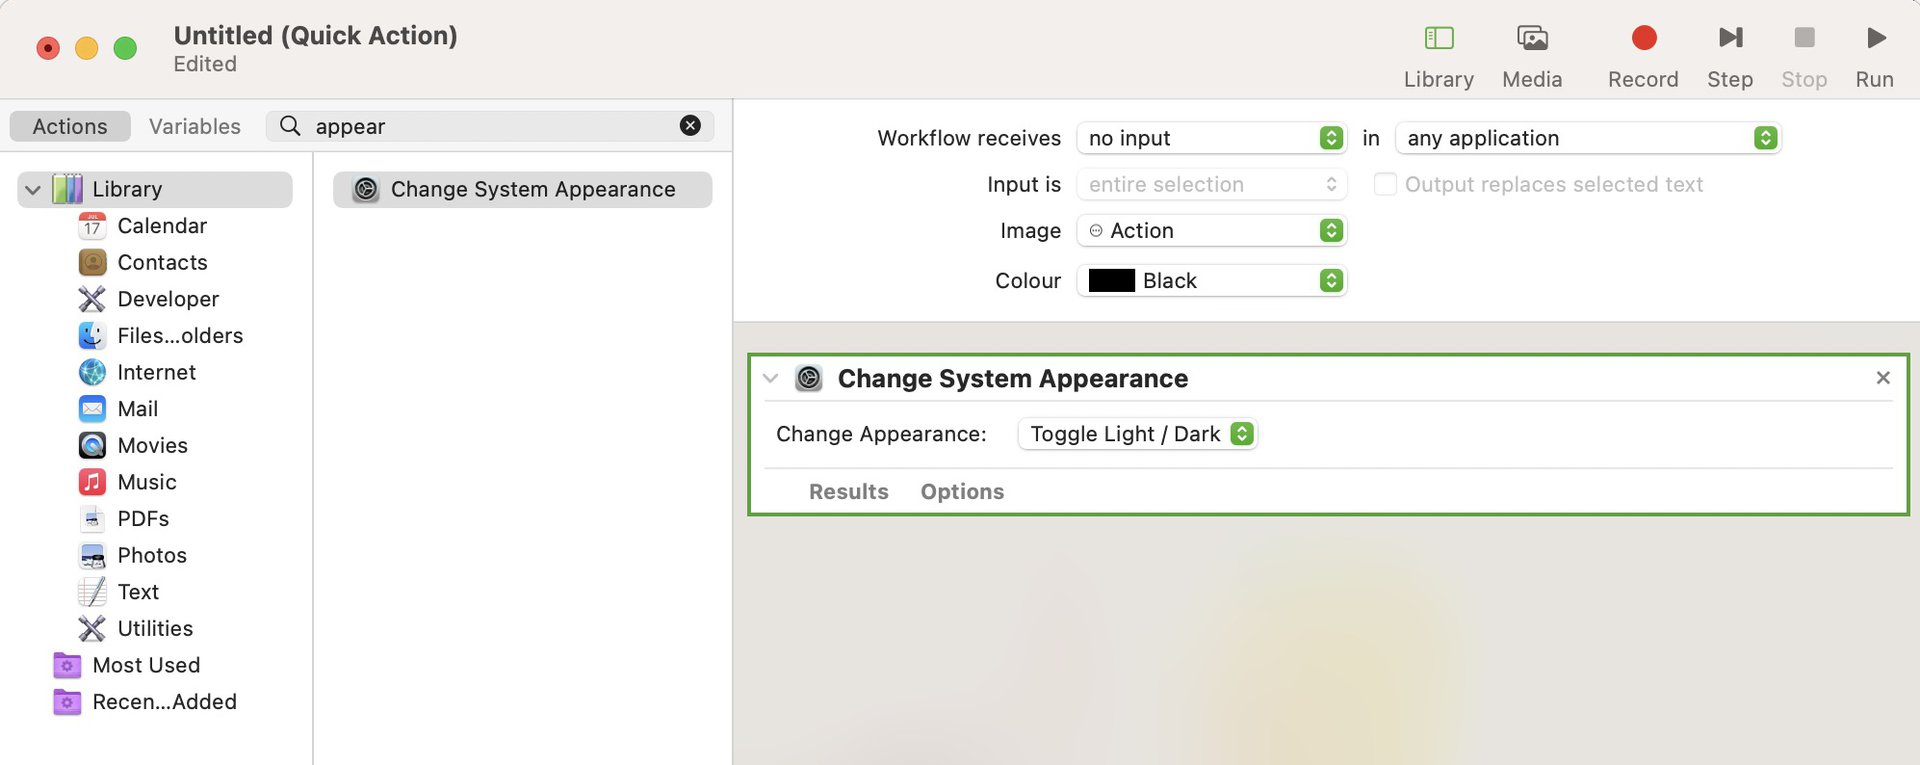This screenshot has height=765, width=1920.
Task: Select the Utilities library category
Action: (x=154, y=628)
